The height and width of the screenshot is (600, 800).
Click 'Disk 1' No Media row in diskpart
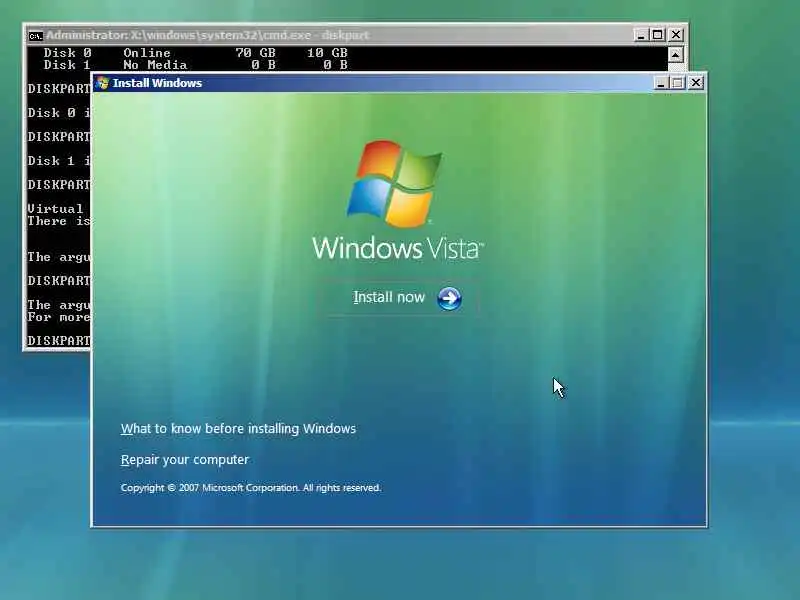click(195, 65)
